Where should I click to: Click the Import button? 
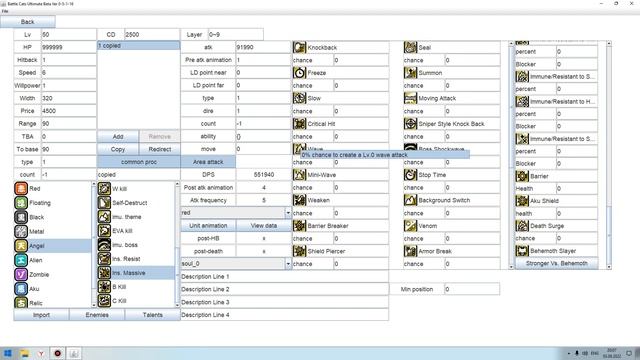click(x=41, y=315)
